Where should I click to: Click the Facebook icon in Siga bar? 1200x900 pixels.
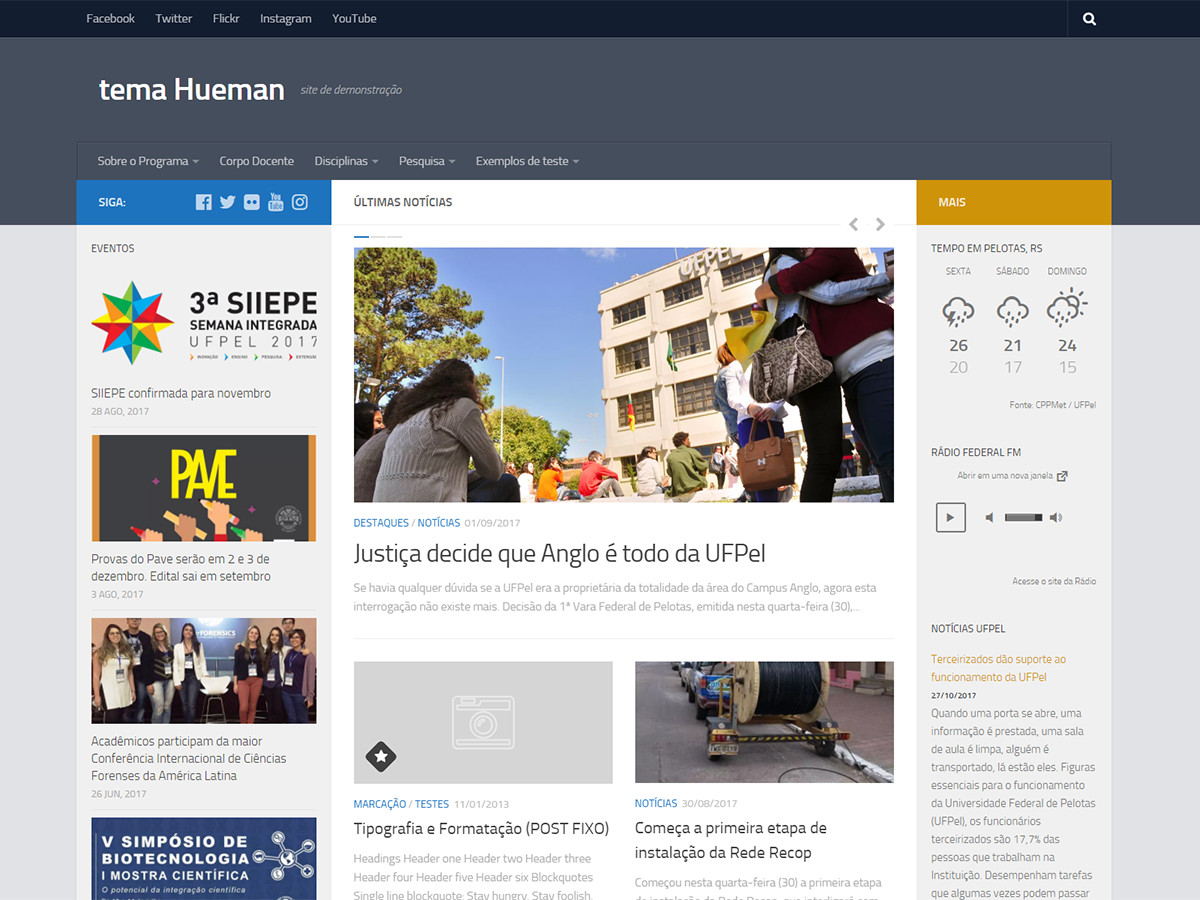click(x=204, y=202)
